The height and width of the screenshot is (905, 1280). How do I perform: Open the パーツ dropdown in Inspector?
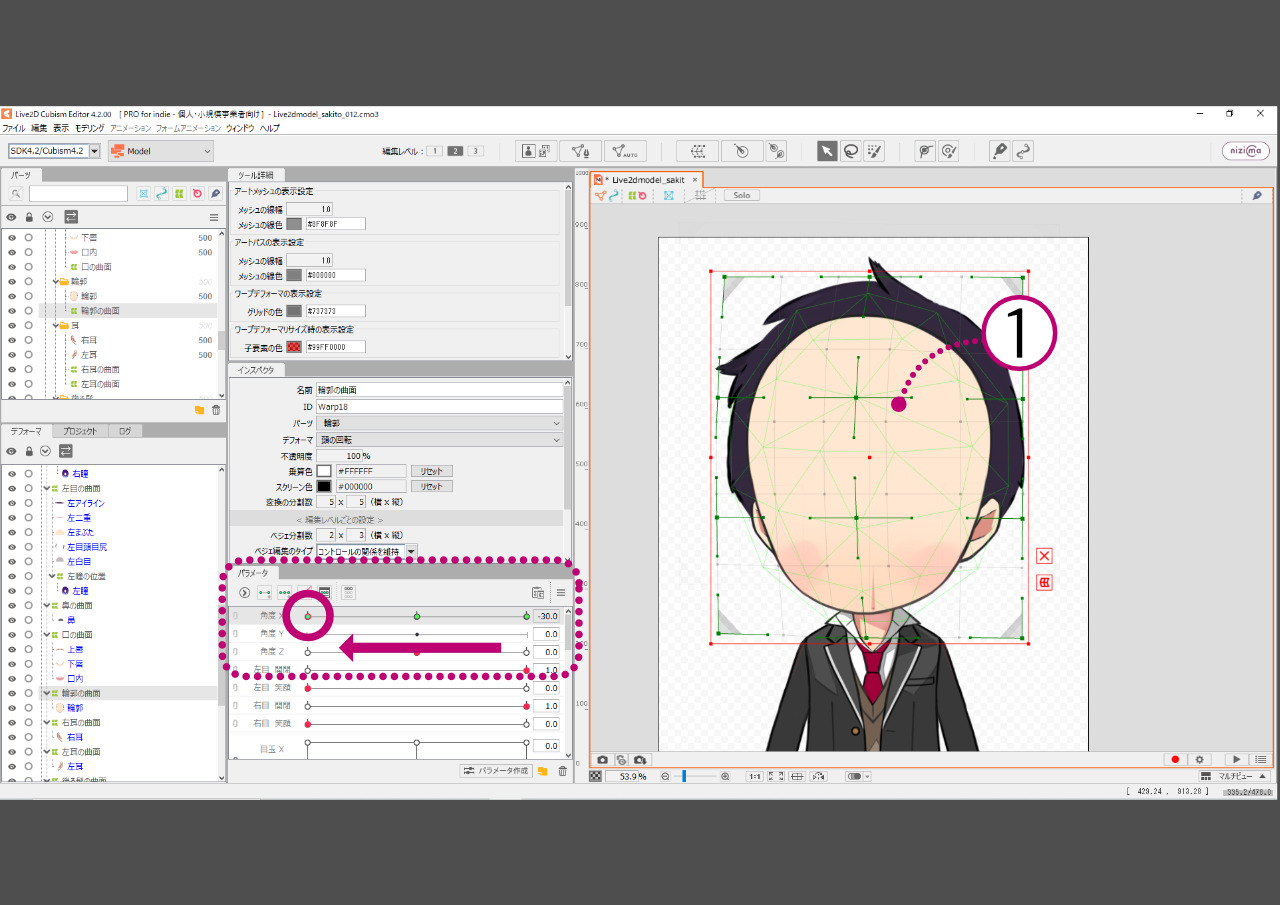click(x=439, y=423)
